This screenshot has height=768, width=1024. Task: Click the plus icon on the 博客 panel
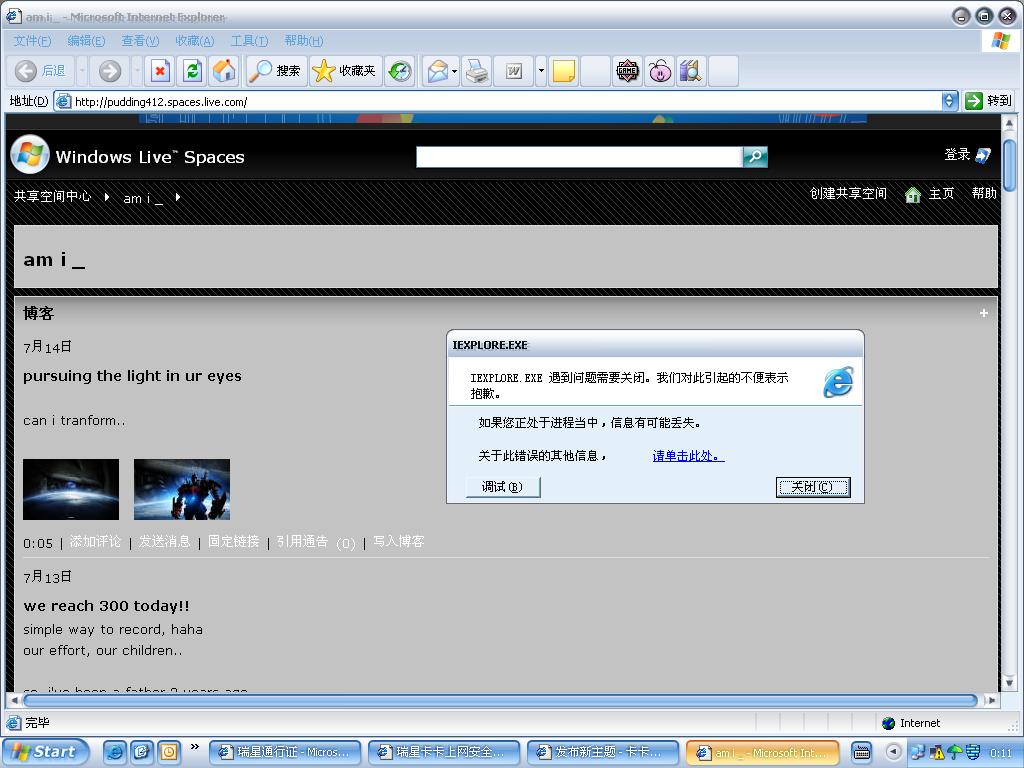click(x=984, y=313)
